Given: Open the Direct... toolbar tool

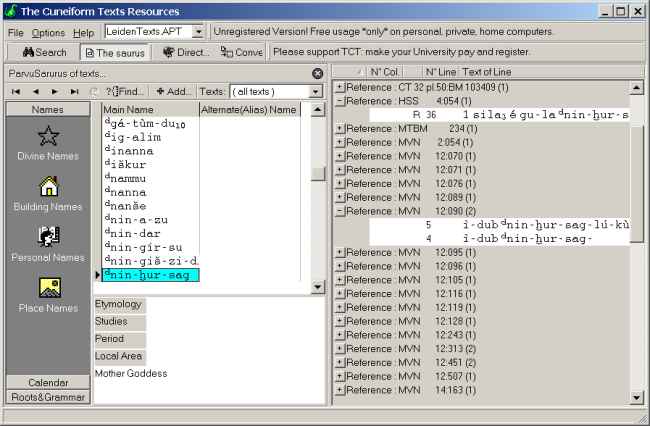Looking at the screenshot, I should click(x=185, y=52).
